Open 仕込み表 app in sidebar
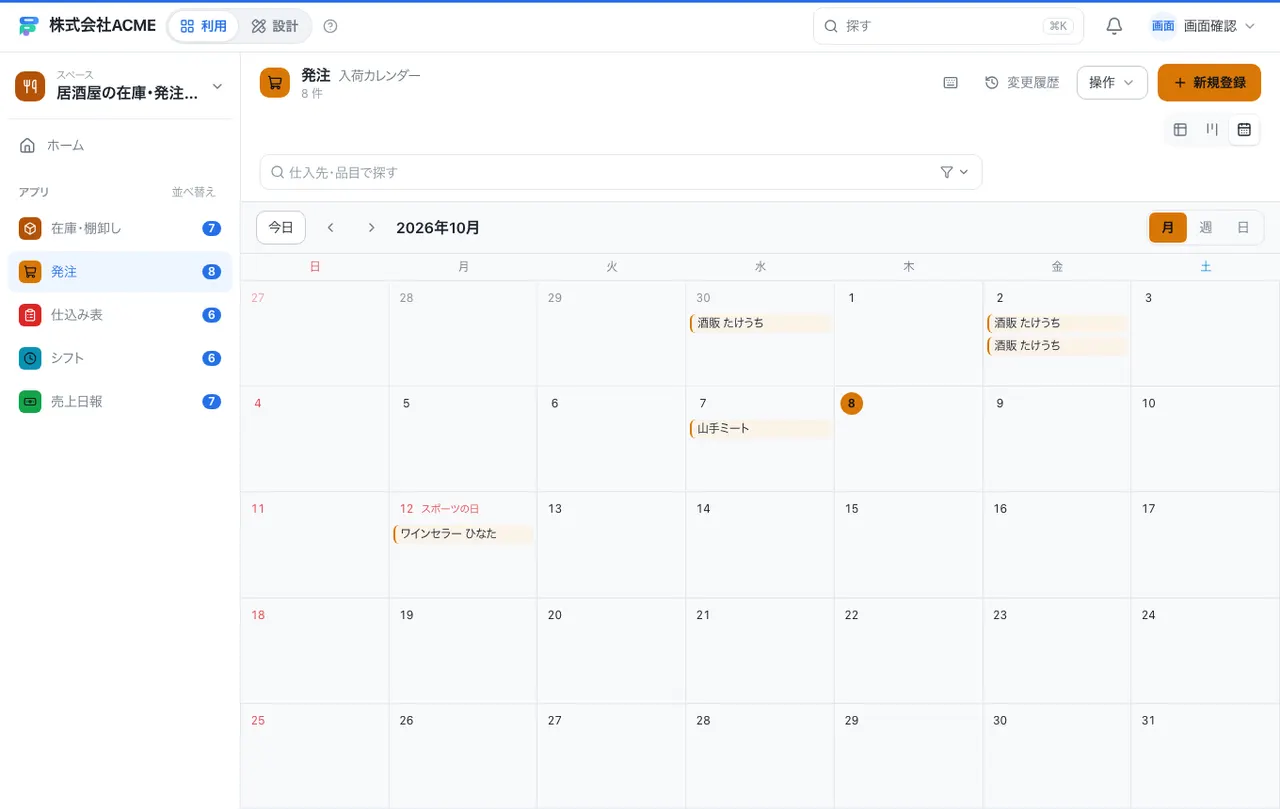The height and width of the screenshot is (809, 1280). tap(120, 315)
